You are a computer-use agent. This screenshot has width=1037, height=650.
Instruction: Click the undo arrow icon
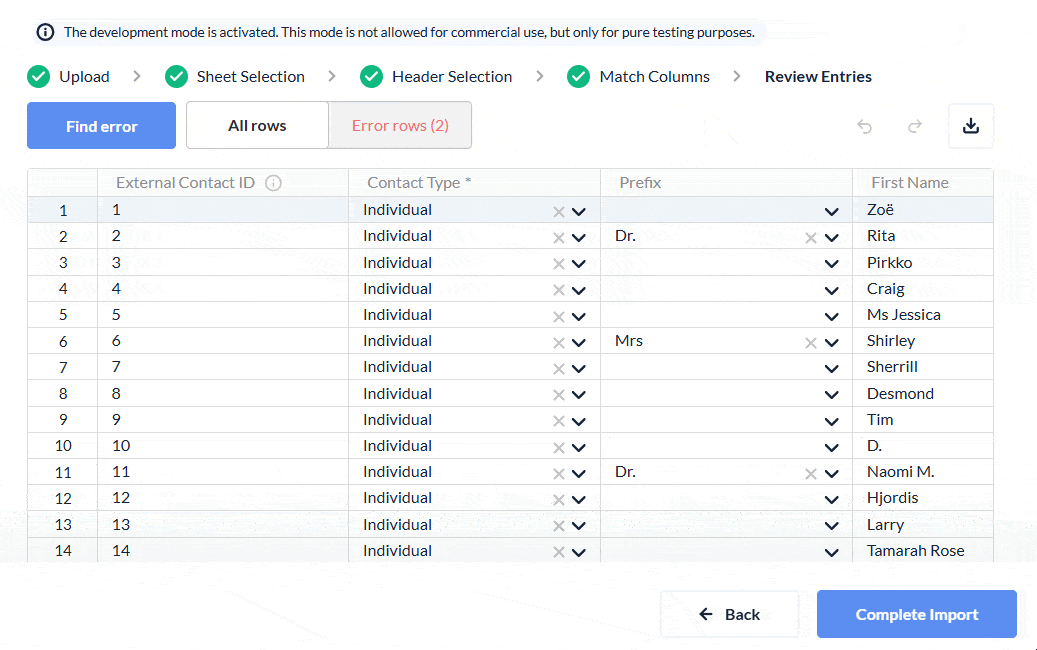(865, 127)
